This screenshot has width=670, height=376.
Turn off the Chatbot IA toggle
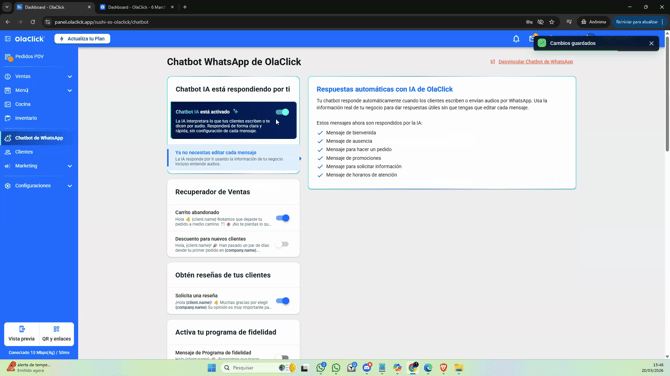(x=282, y=112)
